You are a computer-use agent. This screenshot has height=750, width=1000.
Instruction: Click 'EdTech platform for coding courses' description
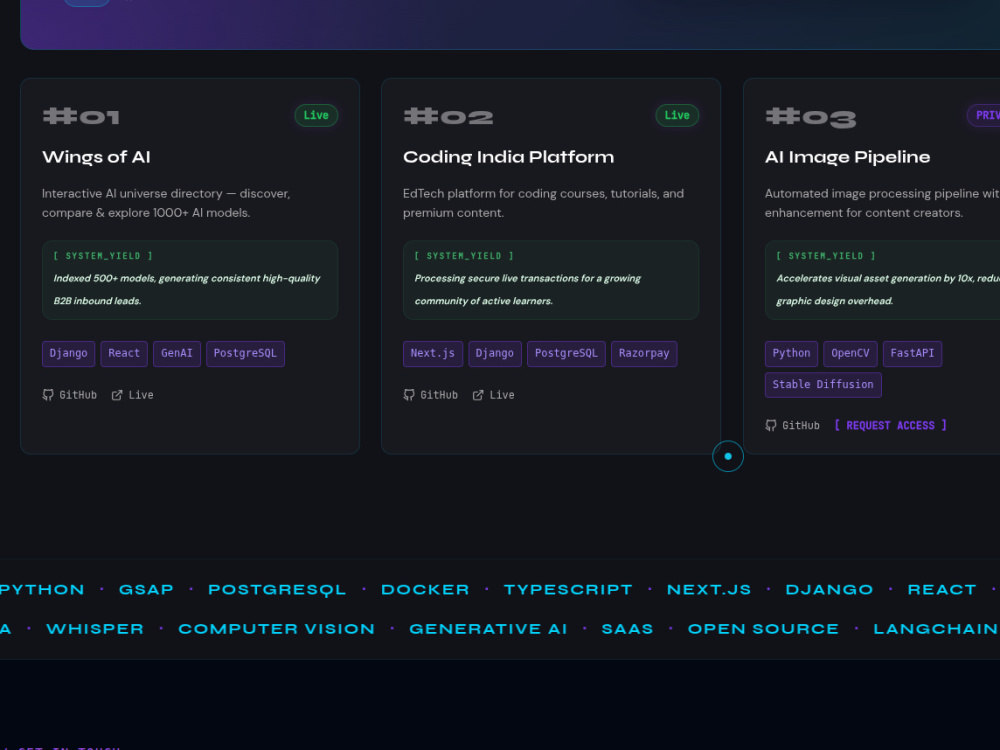pyautogui.click(x=543, y=203)
